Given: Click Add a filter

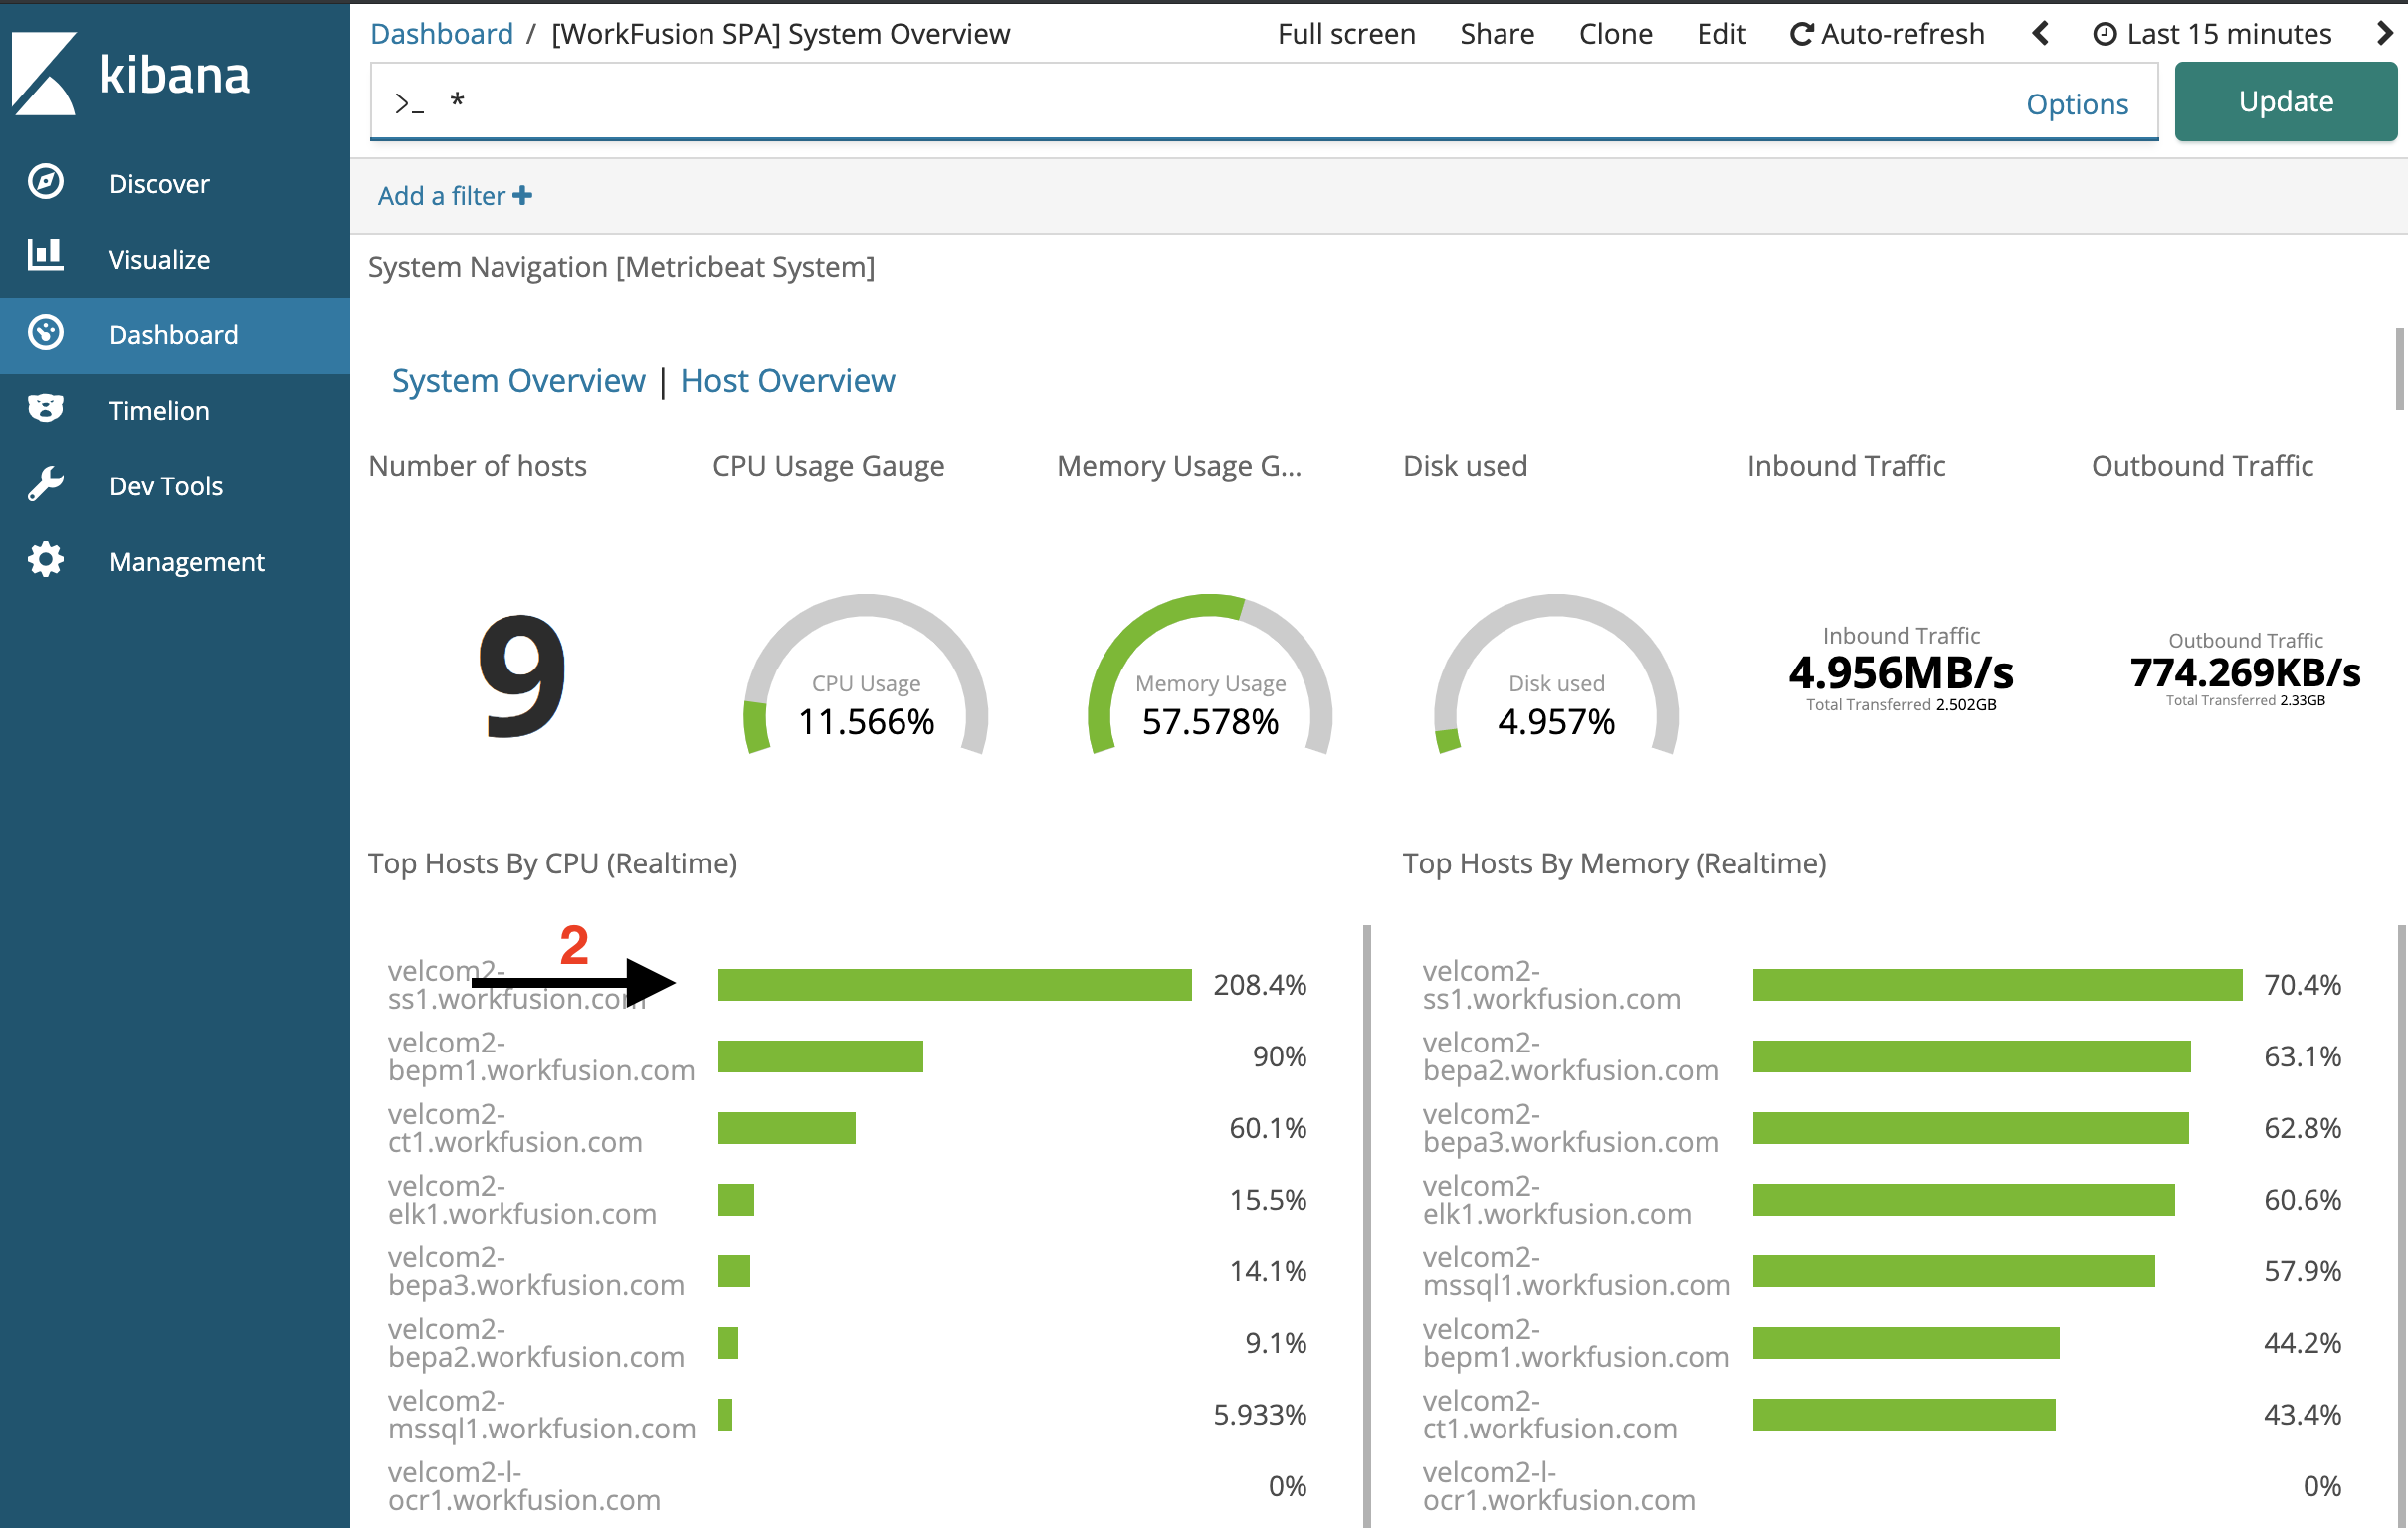Looking at the screenshot, I should [x=454, y=196].
